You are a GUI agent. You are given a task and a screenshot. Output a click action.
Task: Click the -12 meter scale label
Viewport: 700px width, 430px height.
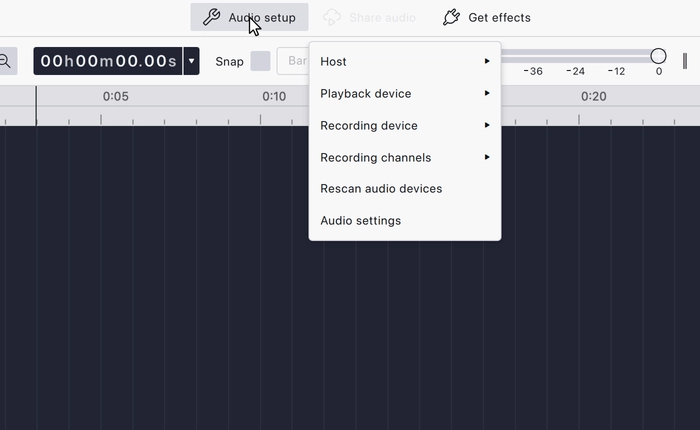617,71
